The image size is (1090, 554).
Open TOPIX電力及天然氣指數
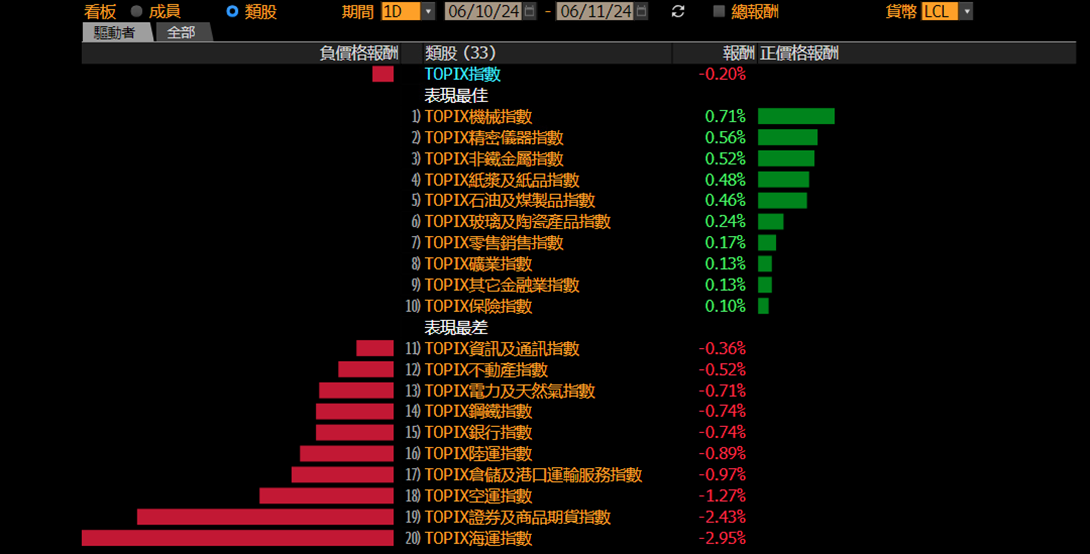coord(510,391)
